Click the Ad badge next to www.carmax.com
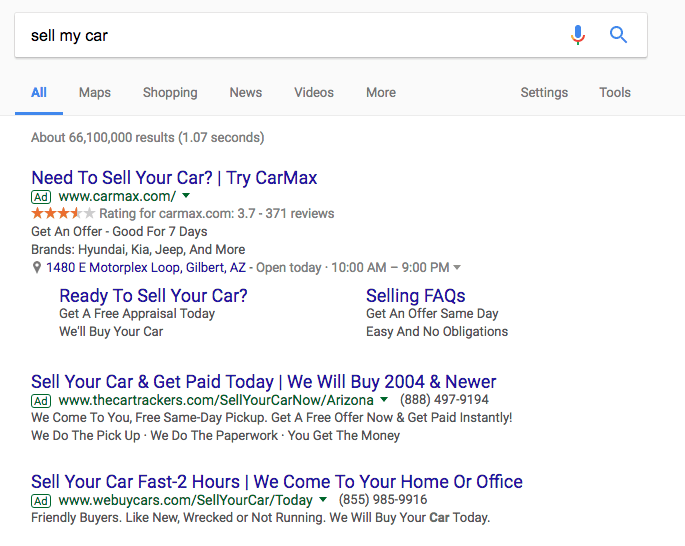 (x=41, y=197)
